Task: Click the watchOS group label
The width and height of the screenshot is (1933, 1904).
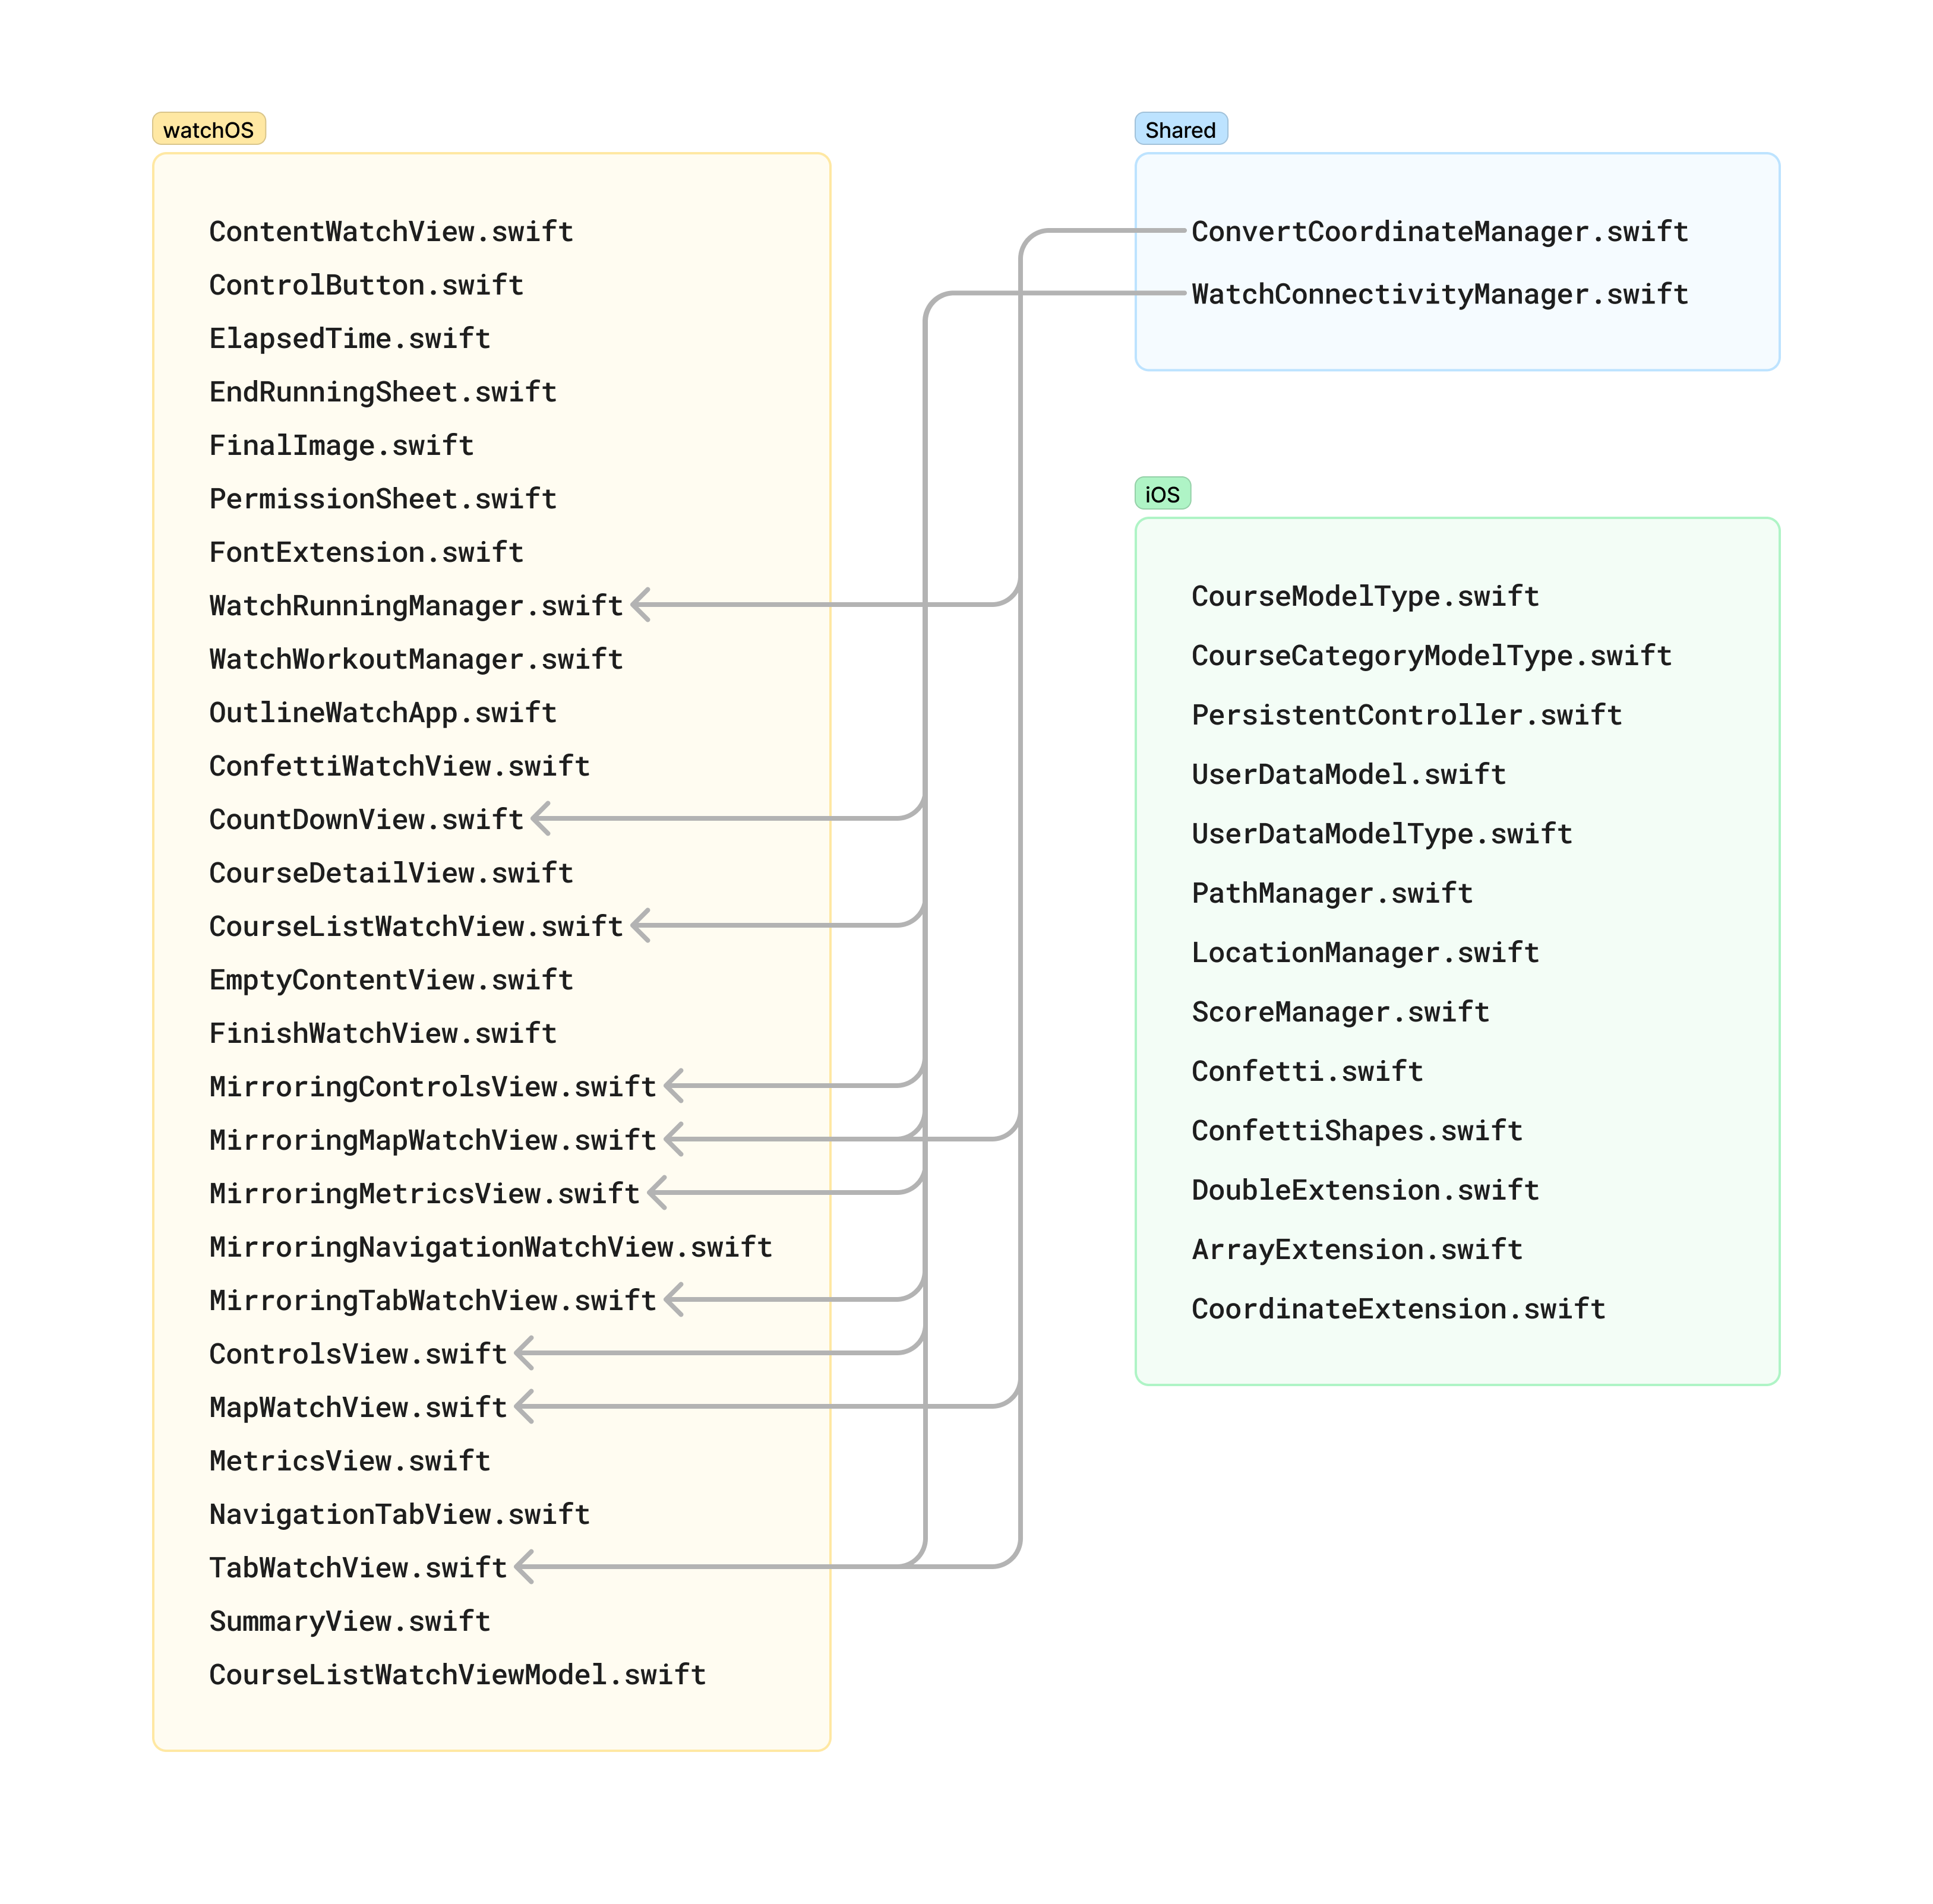Action: pos(208,129)
